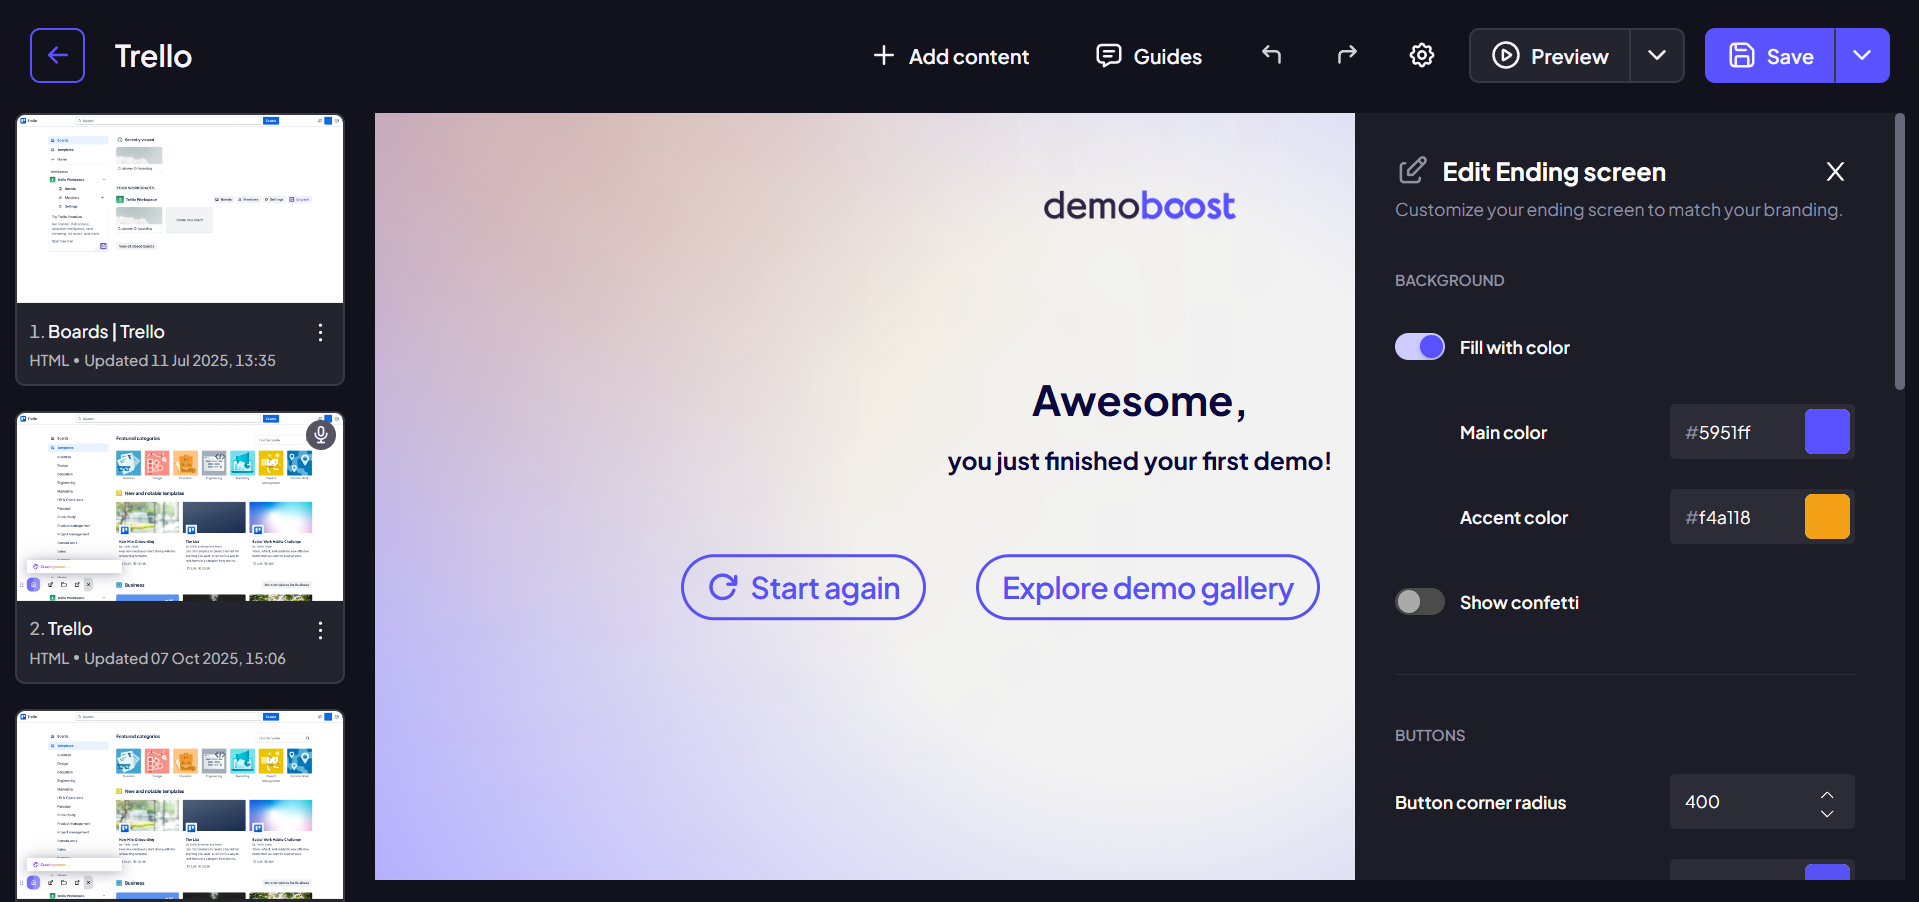This screenshot has height=902, width=1919.
Task: Click 'Updated 07 Oct 2025, 15:06' text
Action: [185, 658]
